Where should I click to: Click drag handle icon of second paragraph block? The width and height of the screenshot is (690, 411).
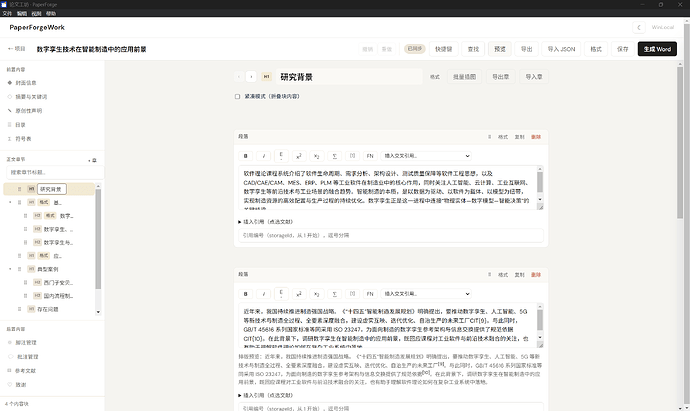pos(489,275)
